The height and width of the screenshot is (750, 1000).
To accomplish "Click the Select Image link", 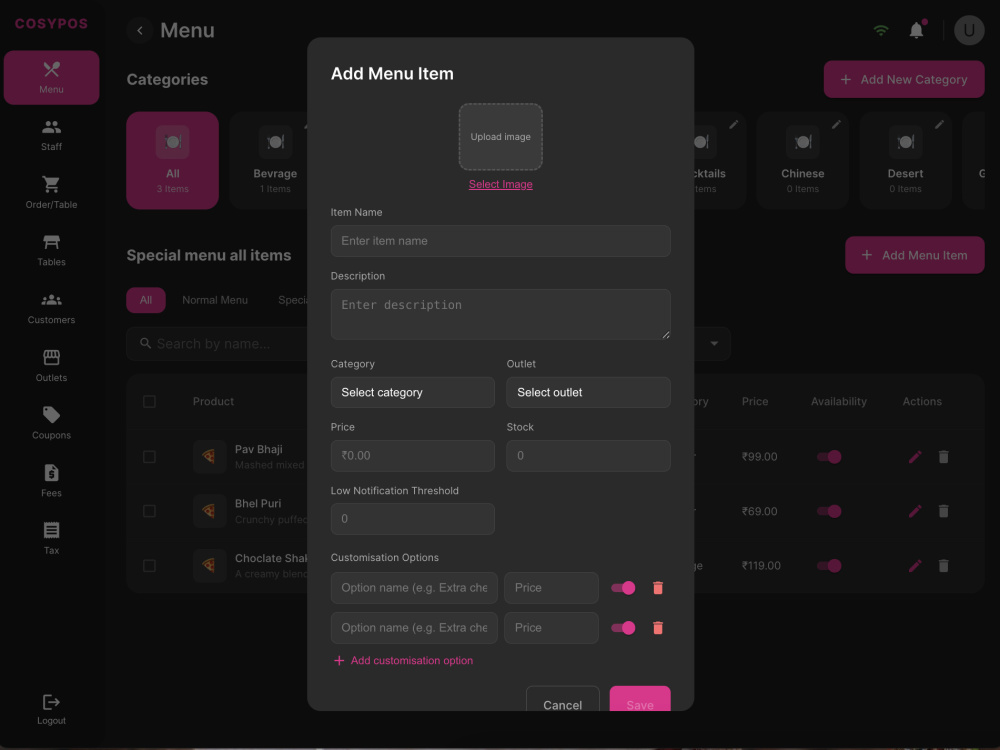I will (501, 184).
